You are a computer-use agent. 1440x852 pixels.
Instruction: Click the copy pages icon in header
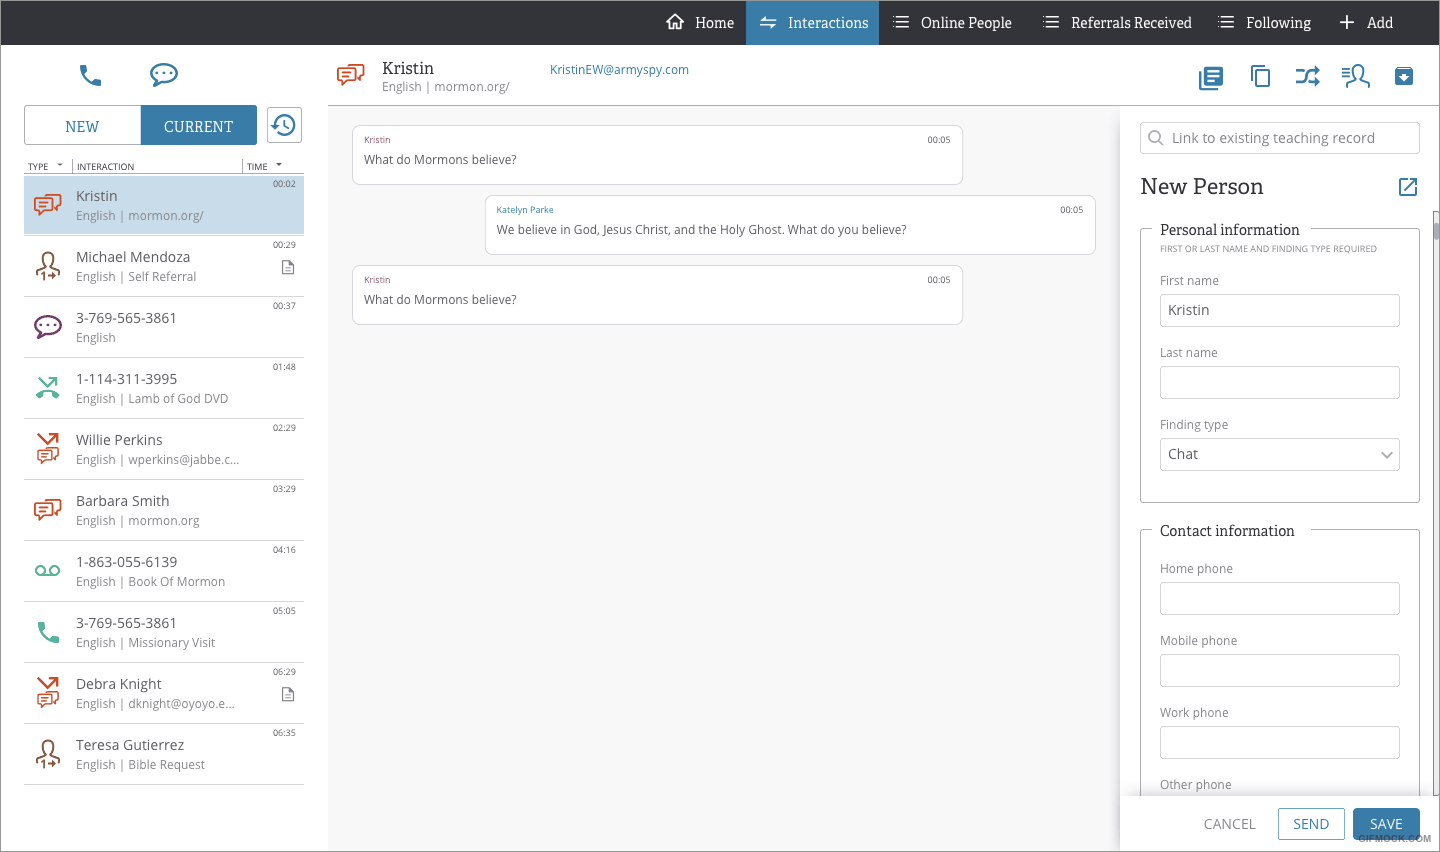1260,76
